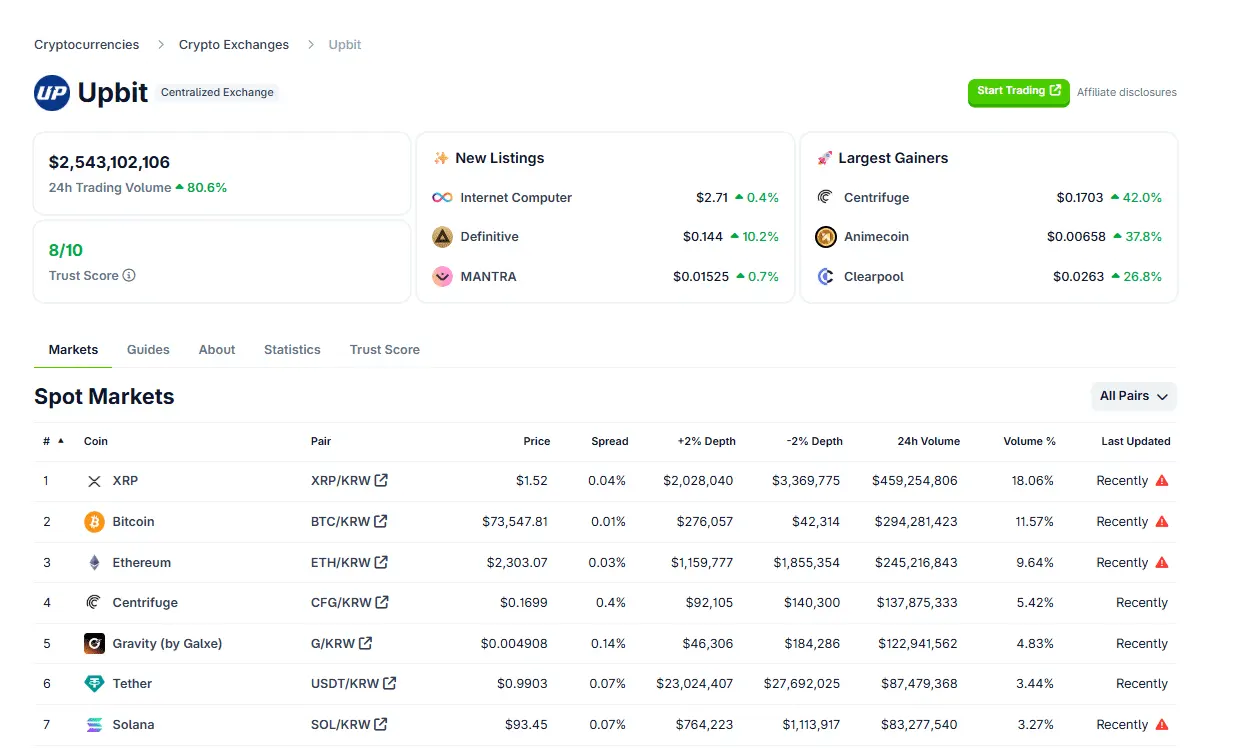Open the Guides tab

coord(148,350)
